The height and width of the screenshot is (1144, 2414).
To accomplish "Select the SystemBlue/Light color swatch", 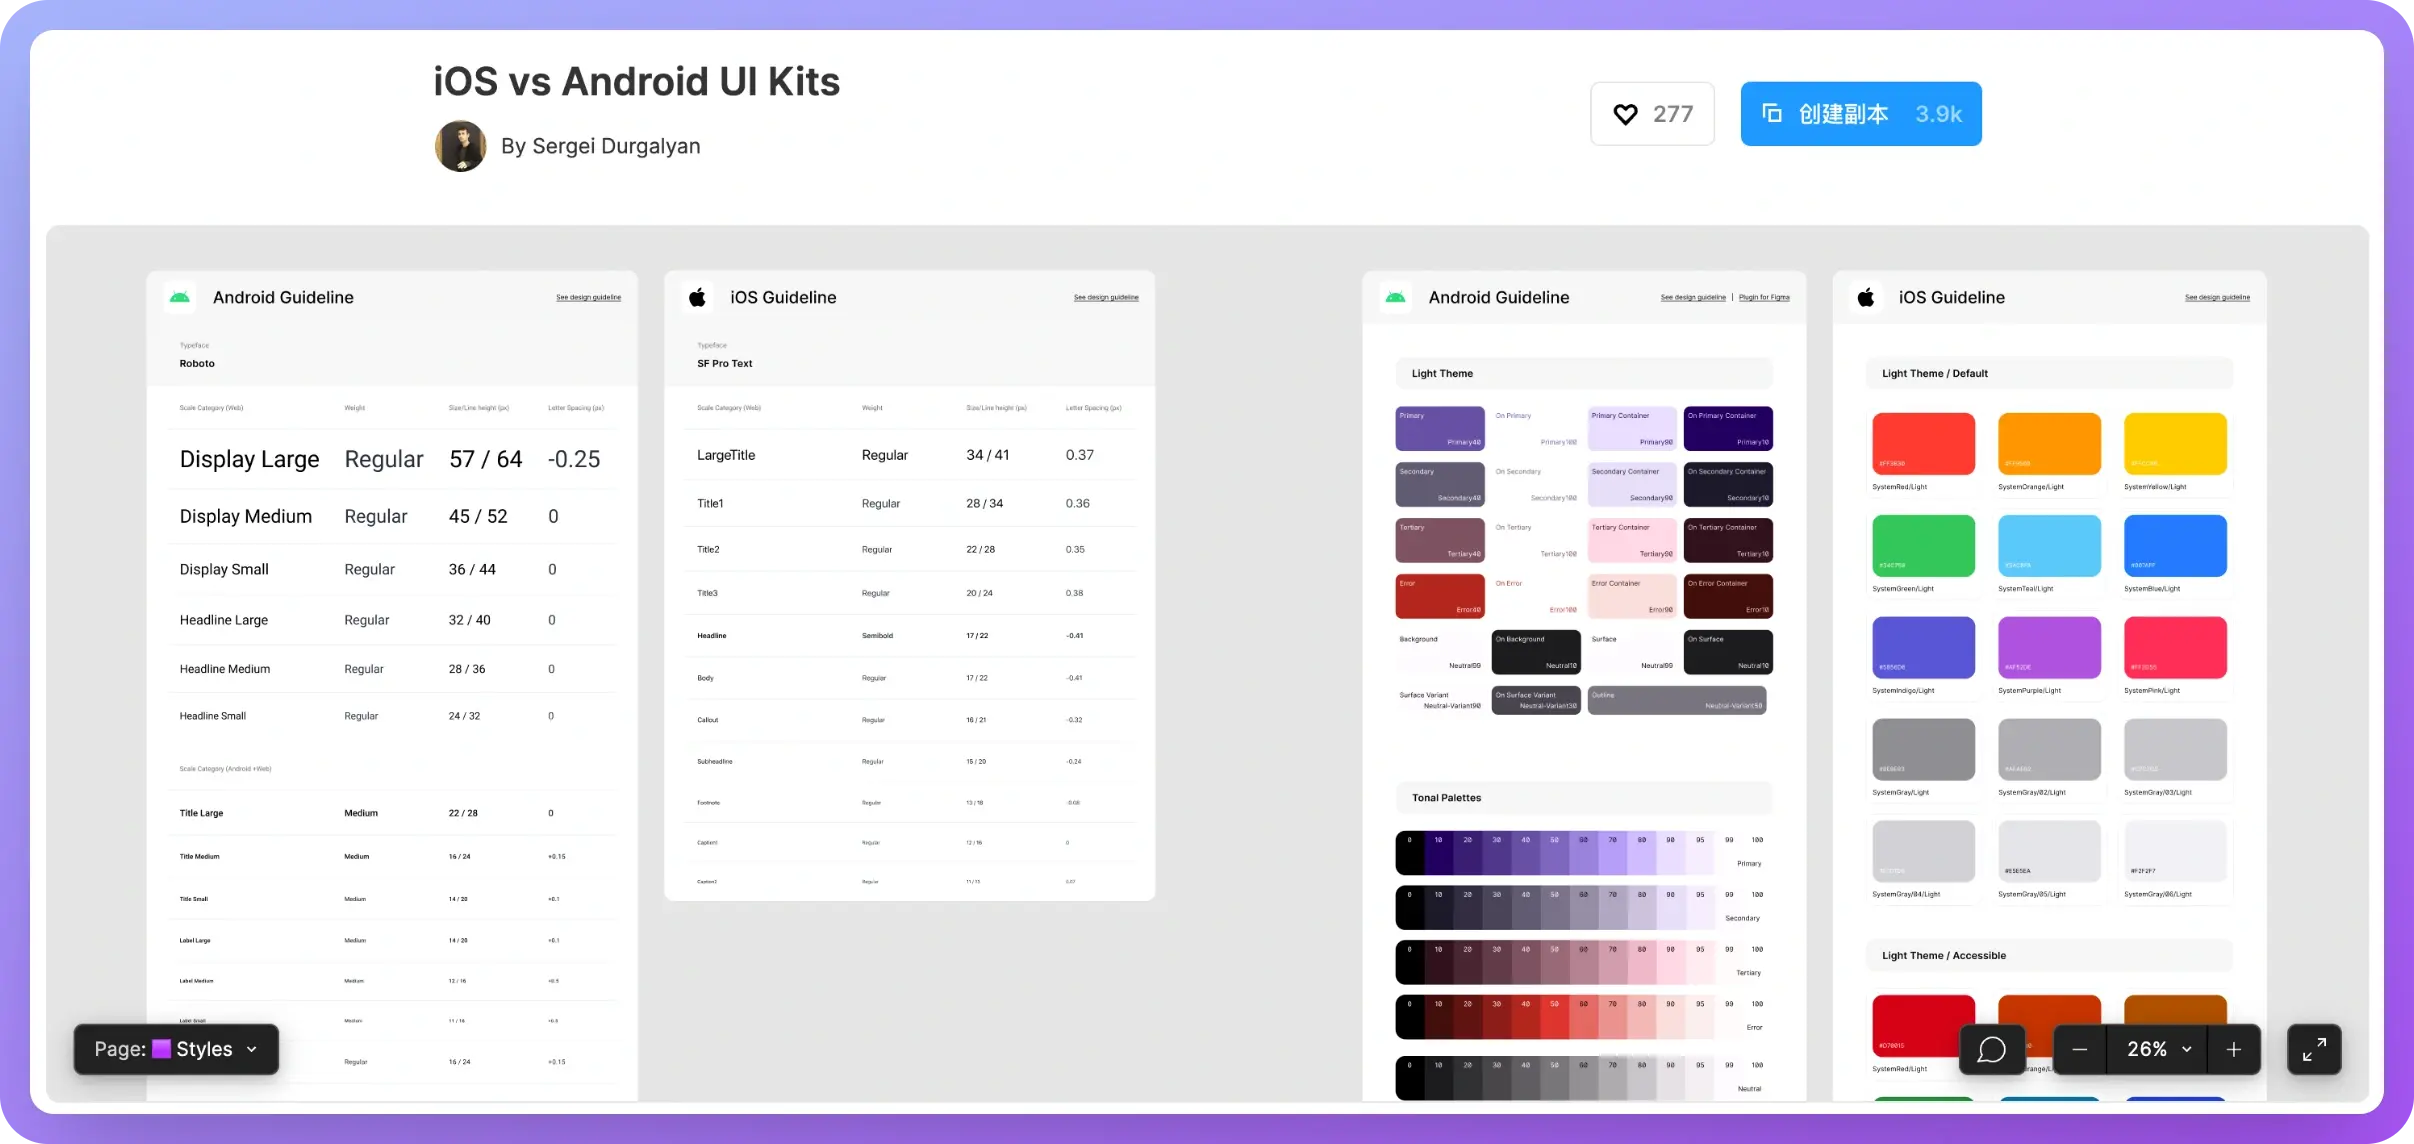I will click(x=2175, y=545).
